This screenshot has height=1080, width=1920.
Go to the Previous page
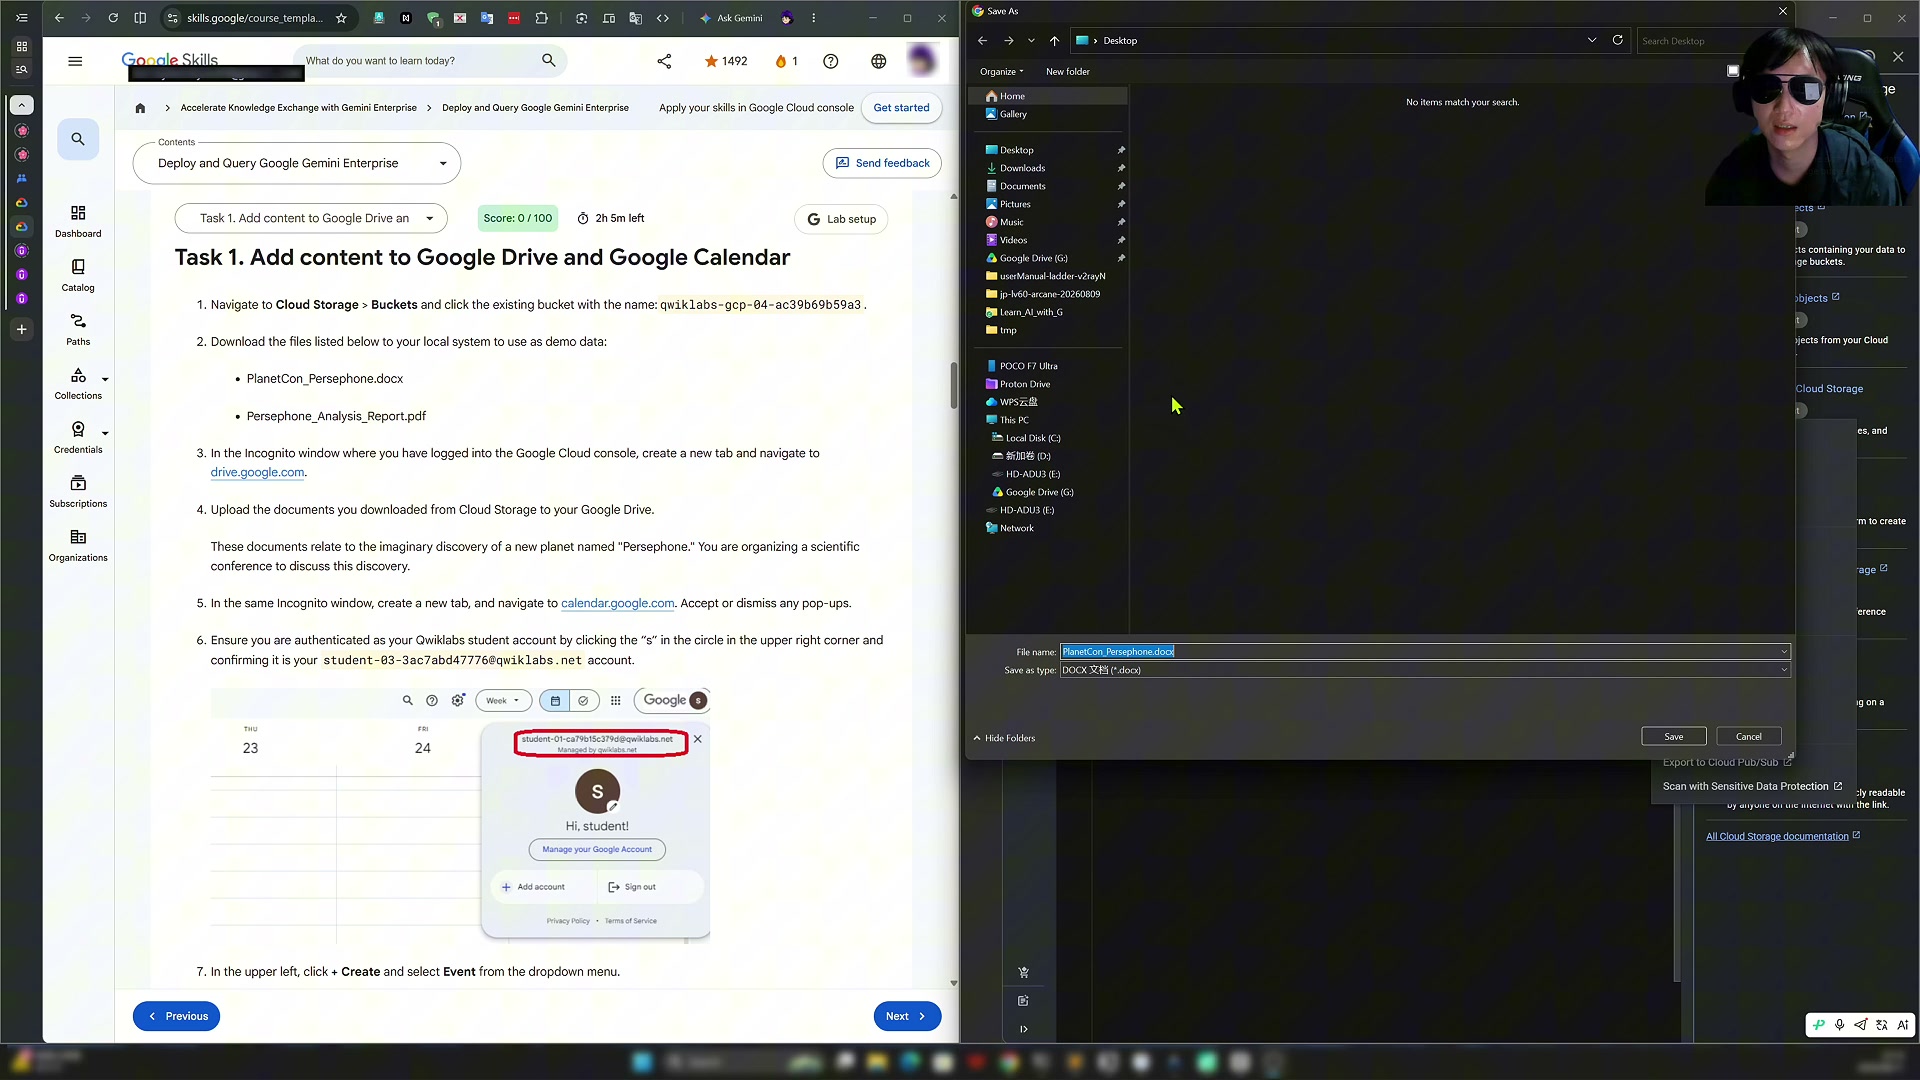tap(176, 1016)
